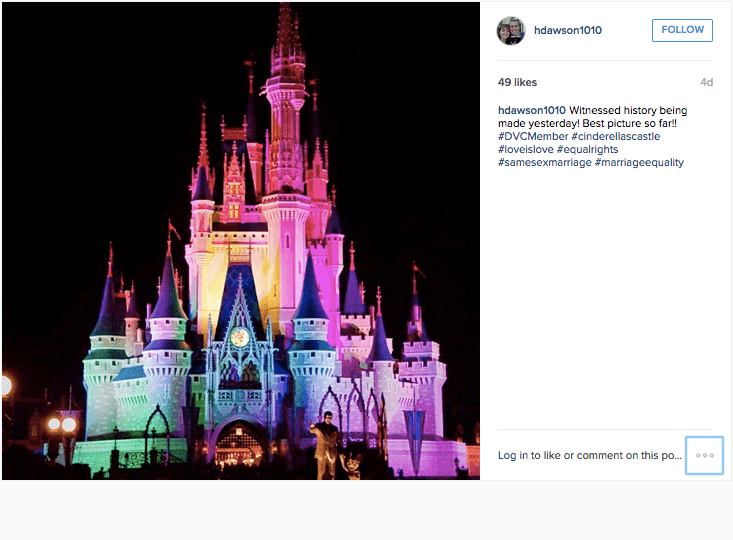Viewport: 733px width, 540px height.
Task: Browse the #loveislove hashtag
Action: click(525, 150)
